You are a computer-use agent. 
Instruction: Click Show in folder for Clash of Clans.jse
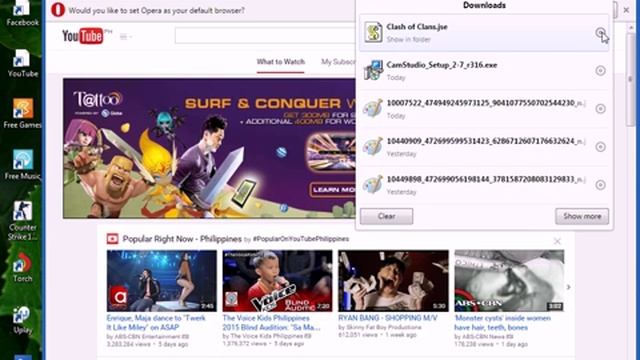coord(409,40)
